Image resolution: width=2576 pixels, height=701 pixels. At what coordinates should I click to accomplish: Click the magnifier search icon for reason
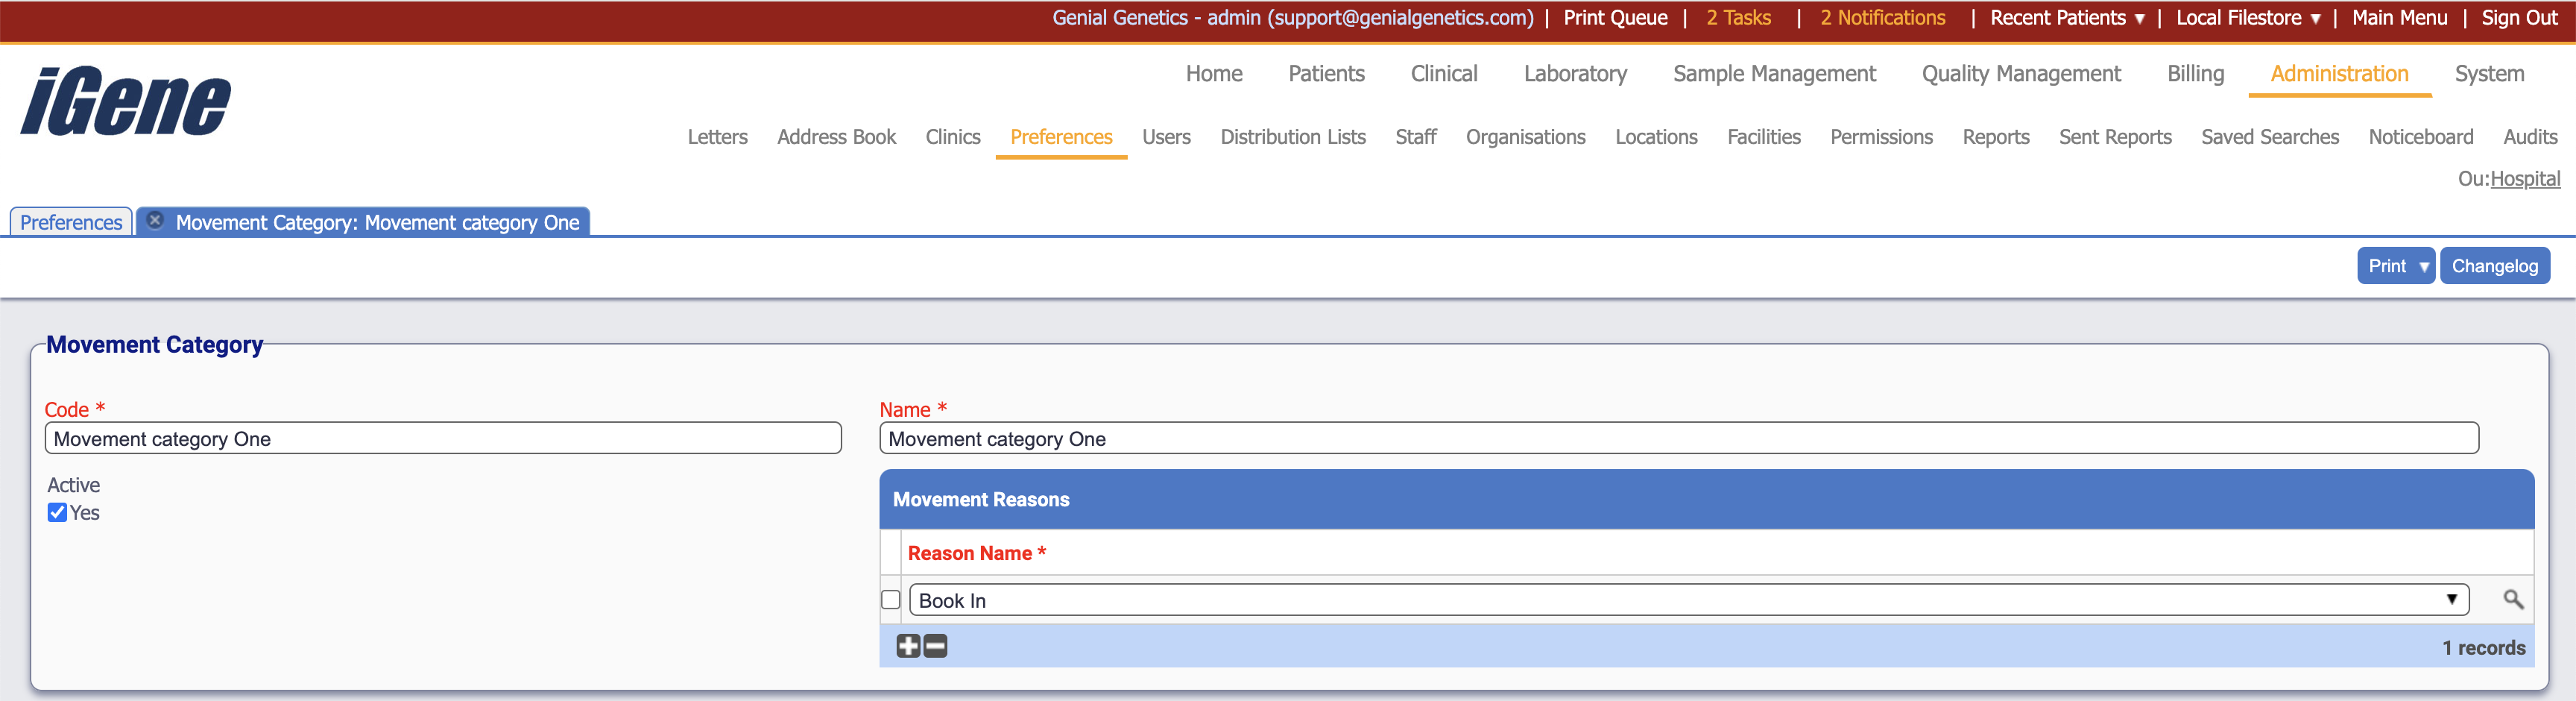tap(2512, 600)
